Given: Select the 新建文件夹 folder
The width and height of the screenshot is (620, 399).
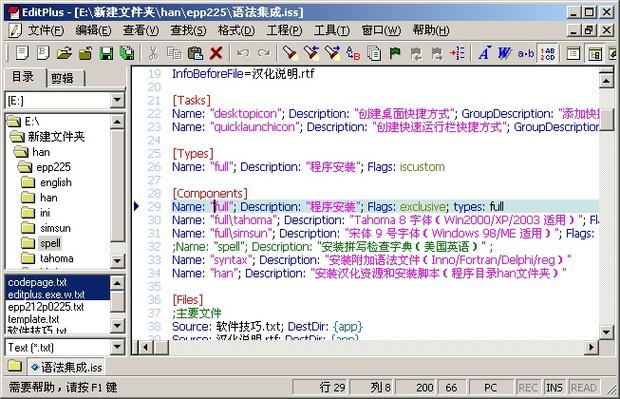Looking at the screenshot, I should click(x=56, y=137).
